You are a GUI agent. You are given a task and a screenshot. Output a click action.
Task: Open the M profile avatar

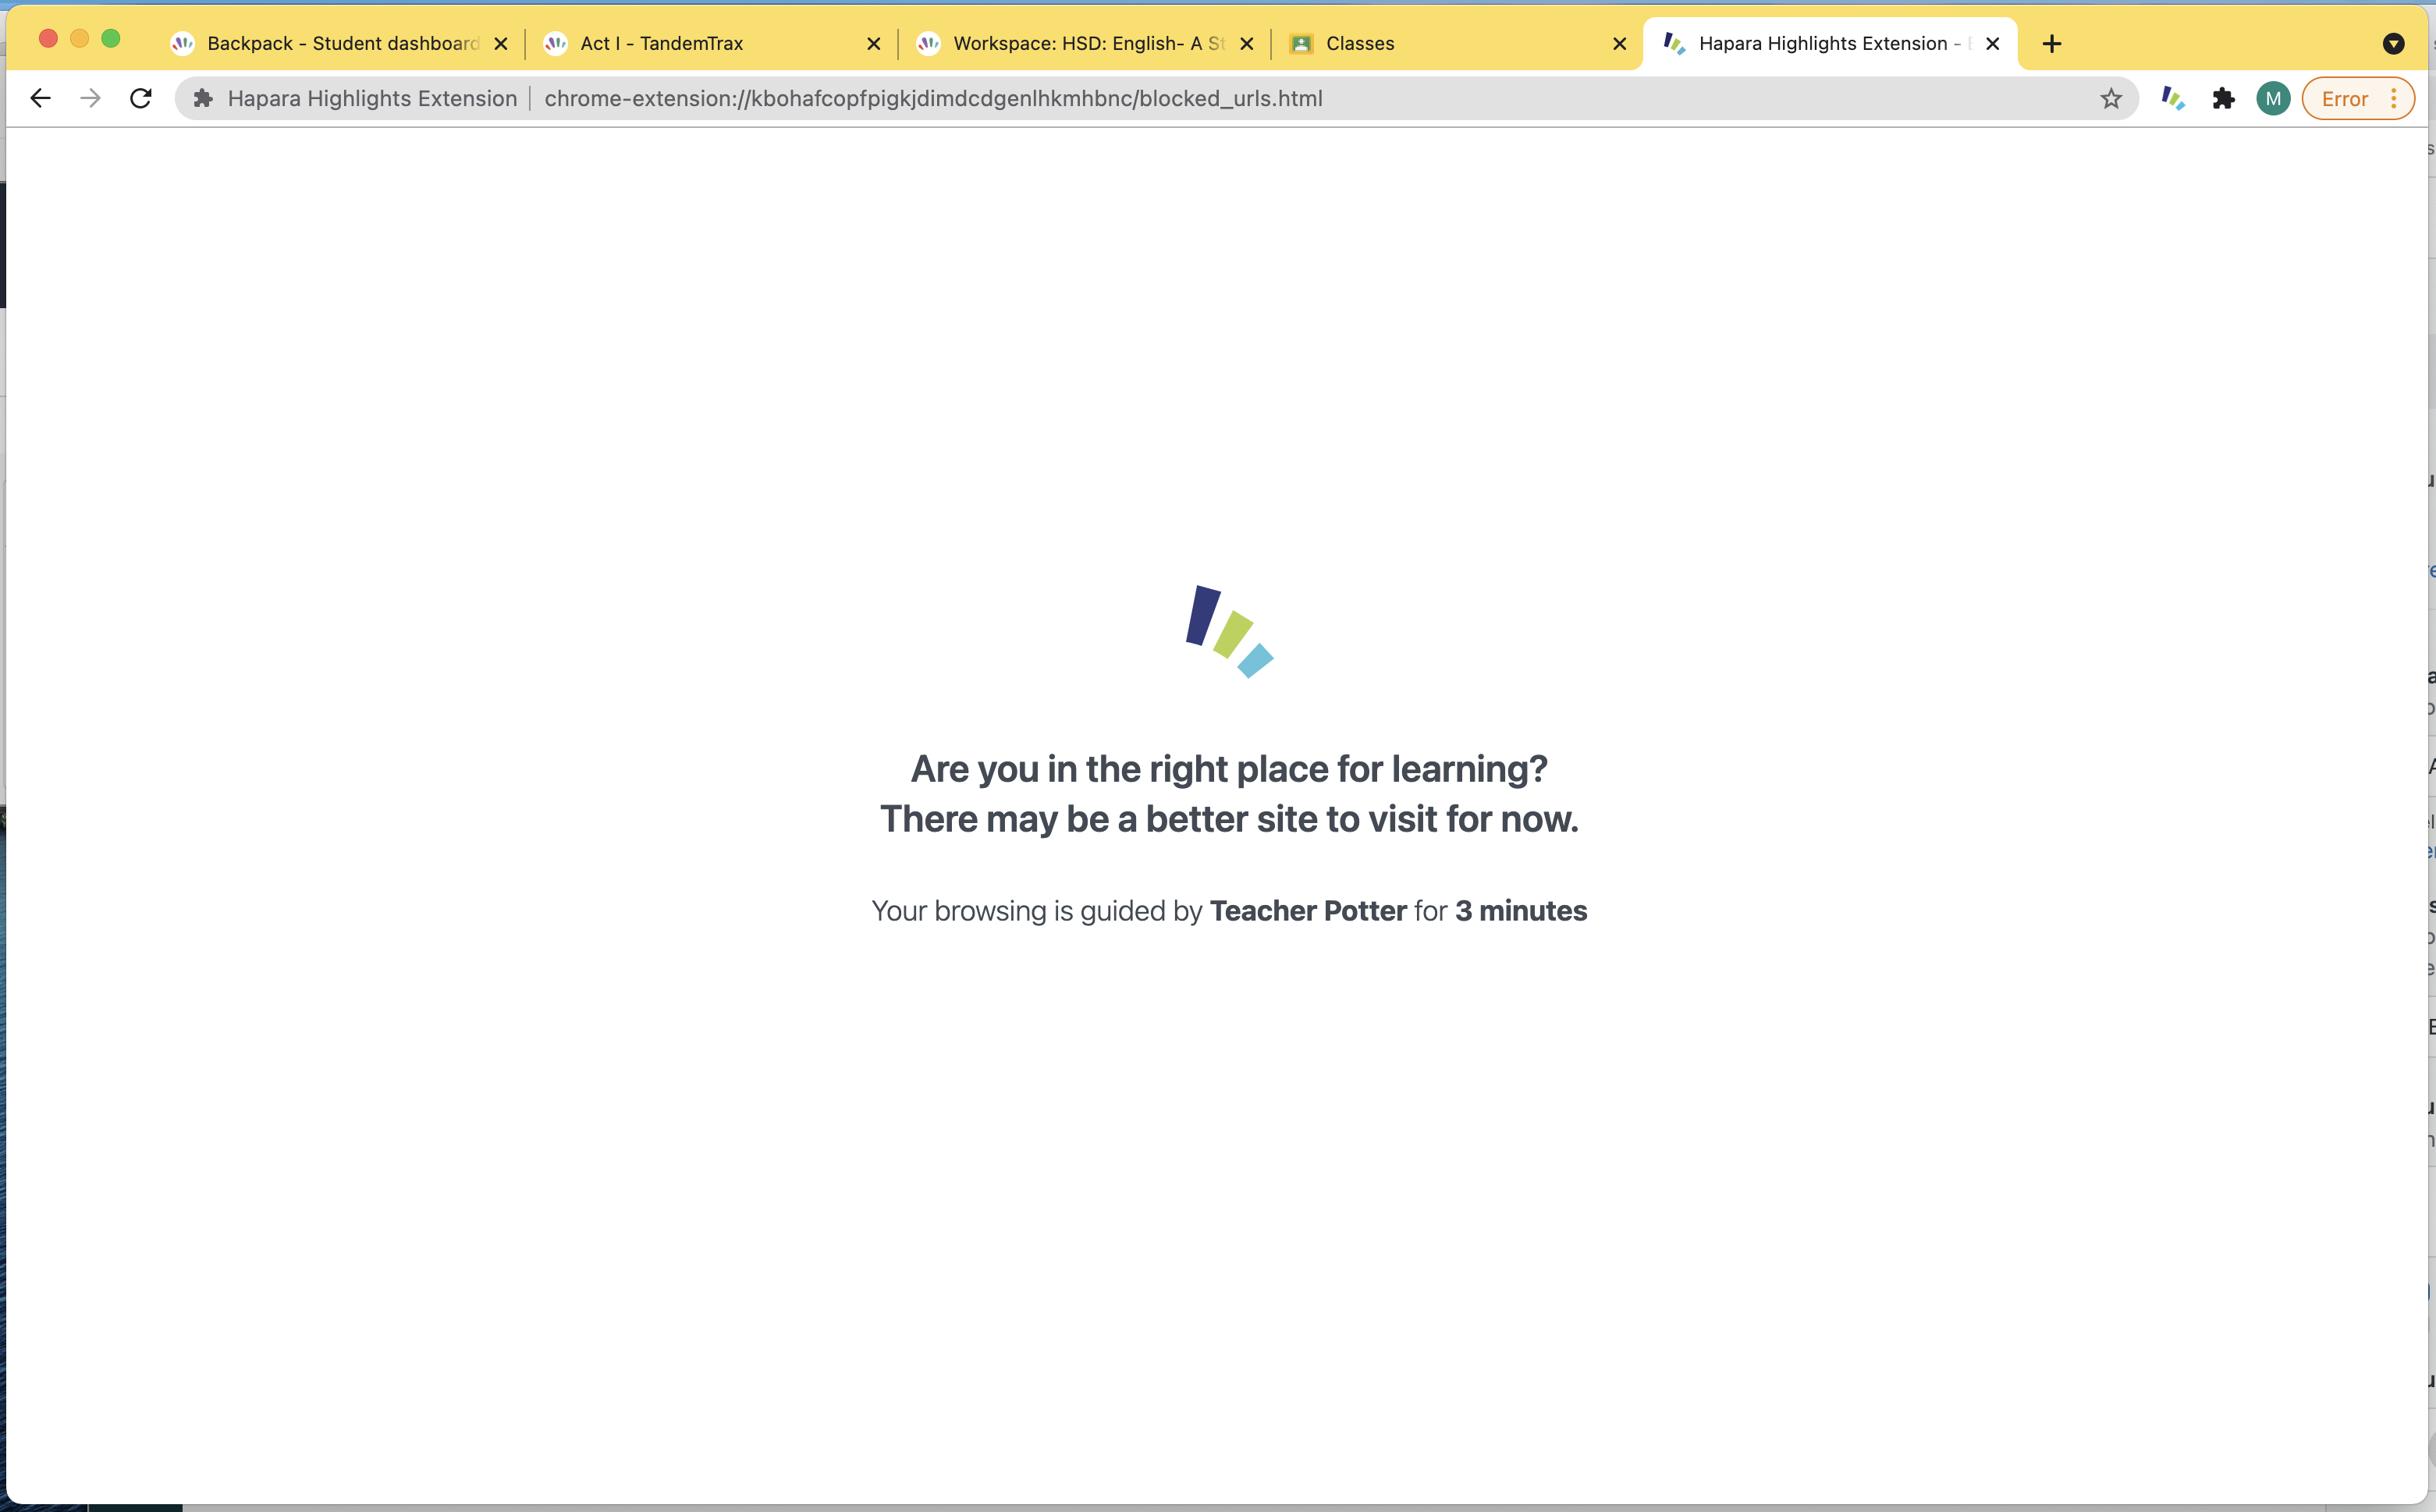2273,98
